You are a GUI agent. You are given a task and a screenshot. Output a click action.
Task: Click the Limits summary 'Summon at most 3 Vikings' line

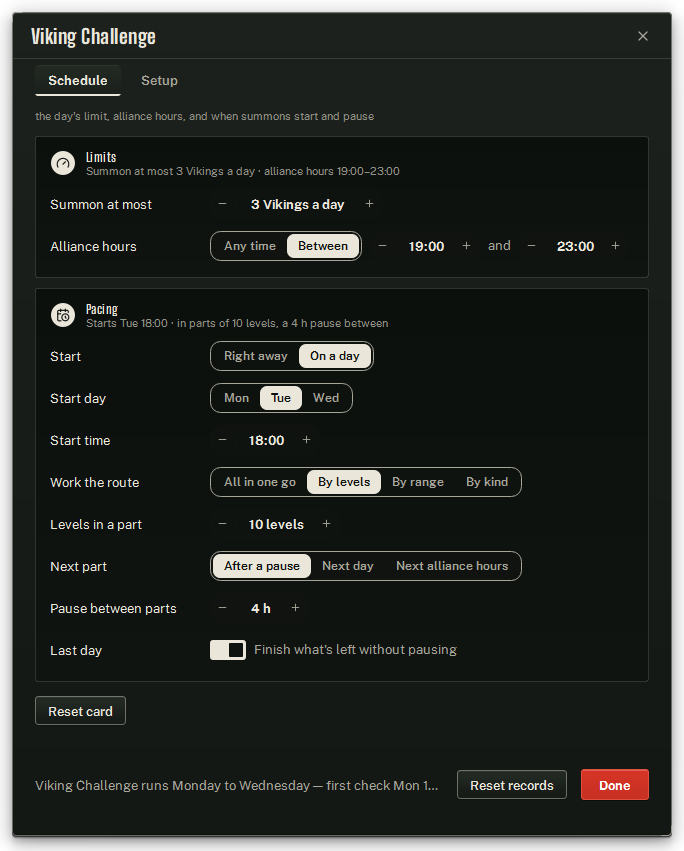click(243, 172)
